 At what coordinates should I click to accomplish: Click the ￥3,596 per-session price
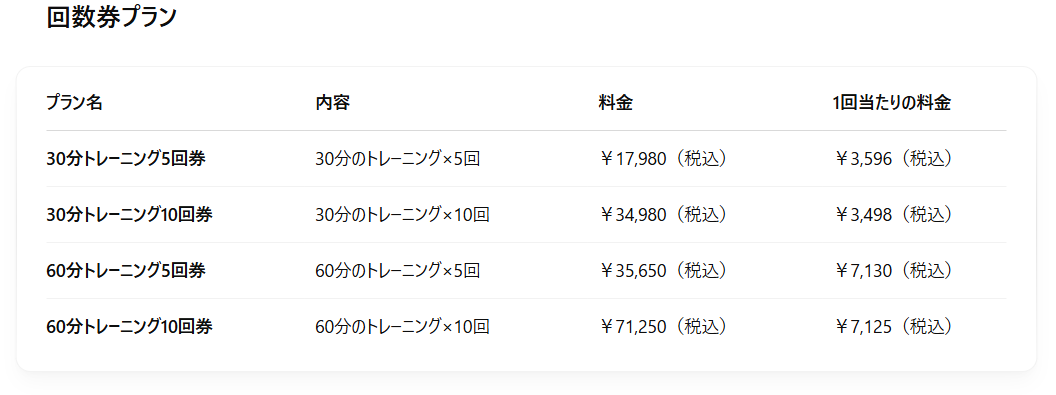894,159
